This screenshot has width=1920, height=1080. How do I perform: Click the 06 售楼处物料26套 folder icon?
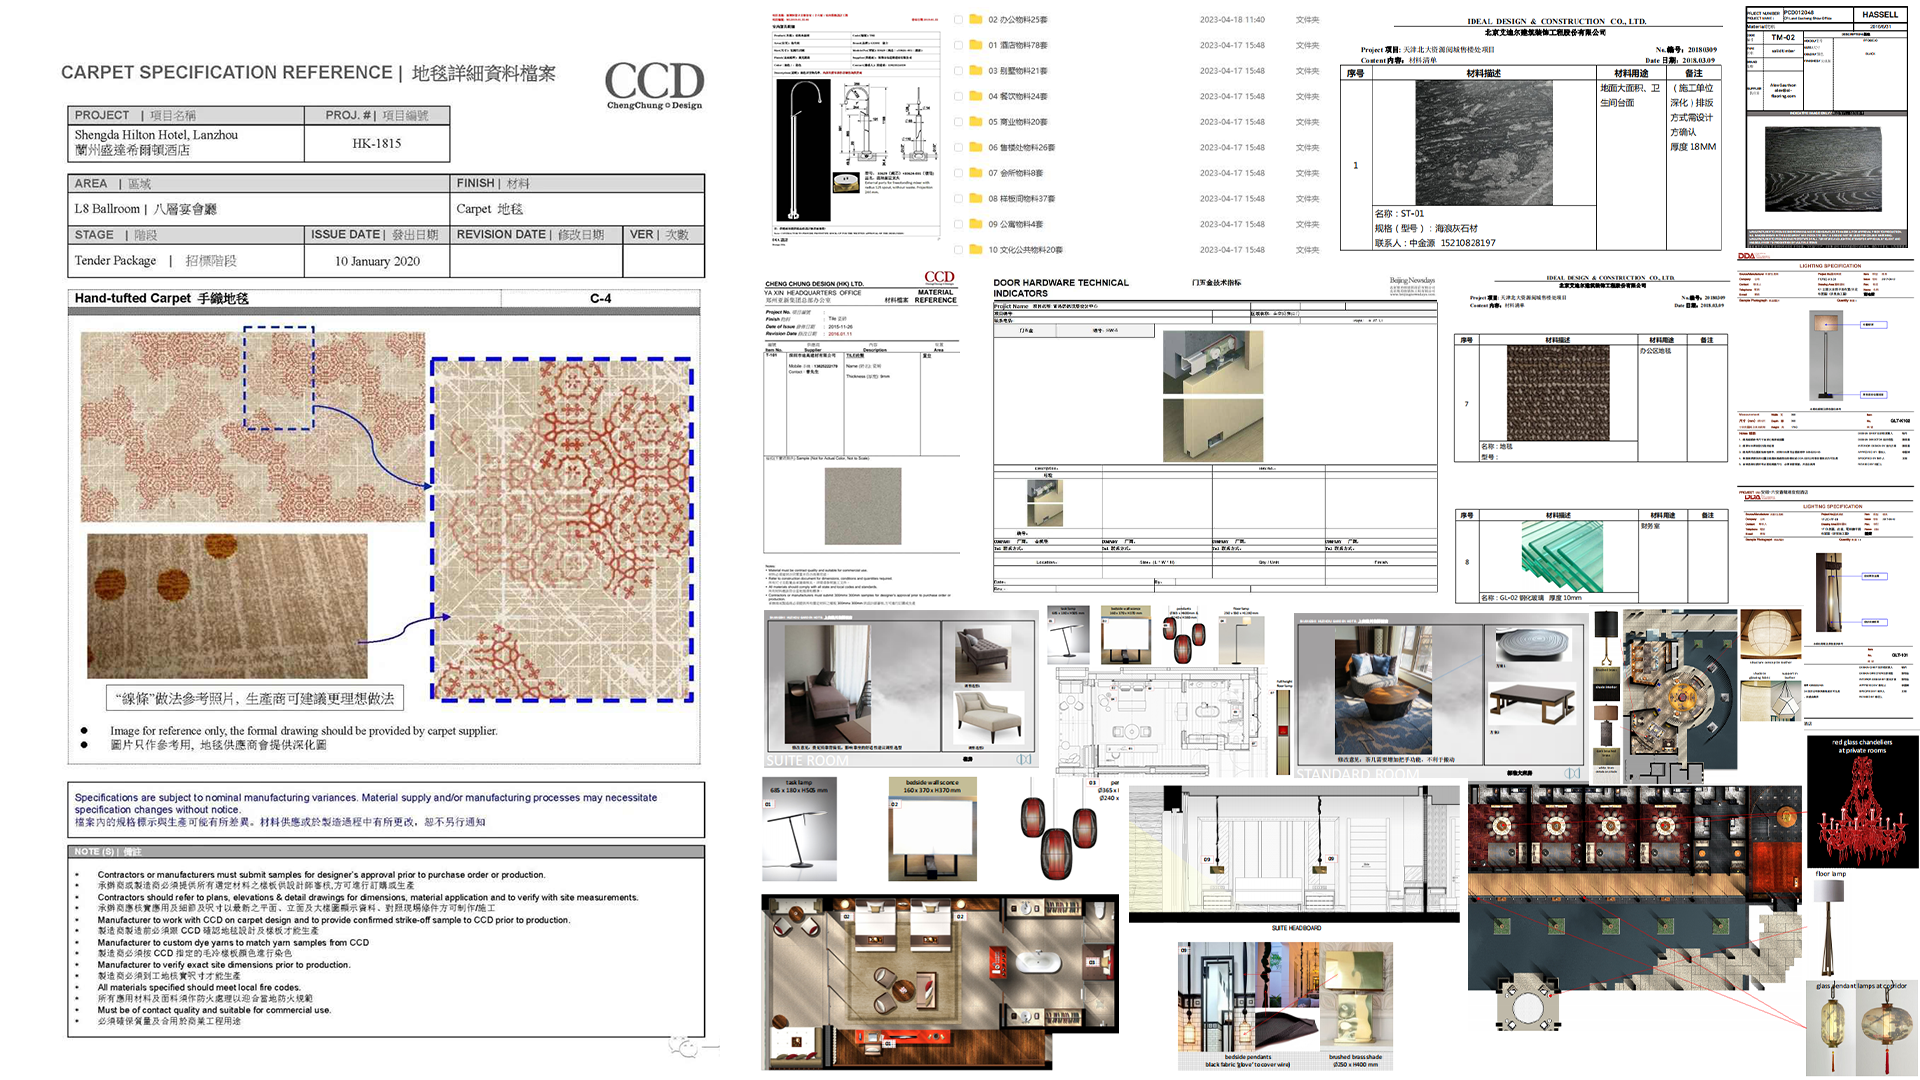975,147
